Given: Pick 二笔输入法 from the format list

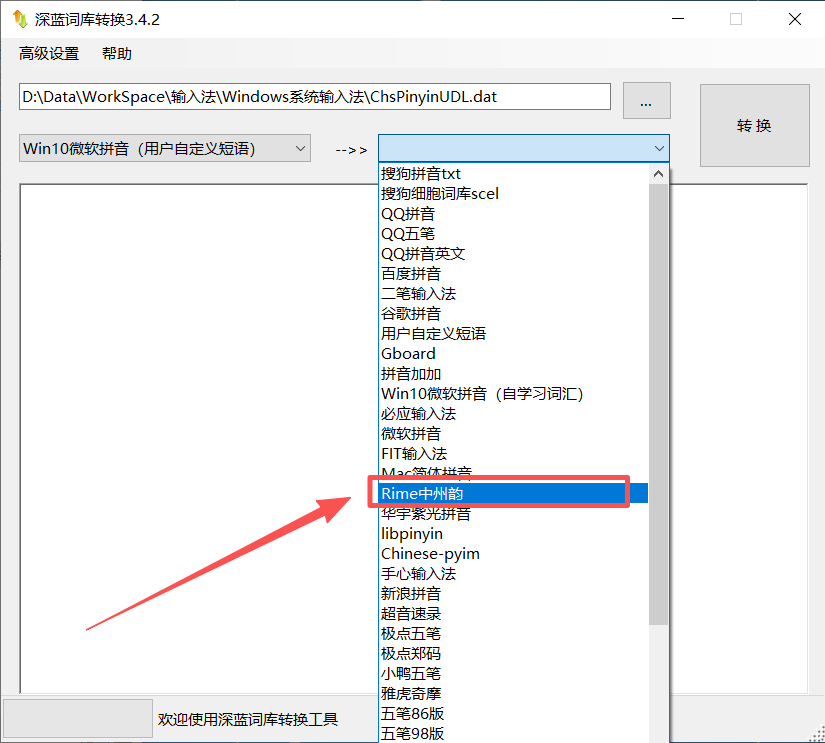Looking at the screenshot, I should [x=514, y=294].
